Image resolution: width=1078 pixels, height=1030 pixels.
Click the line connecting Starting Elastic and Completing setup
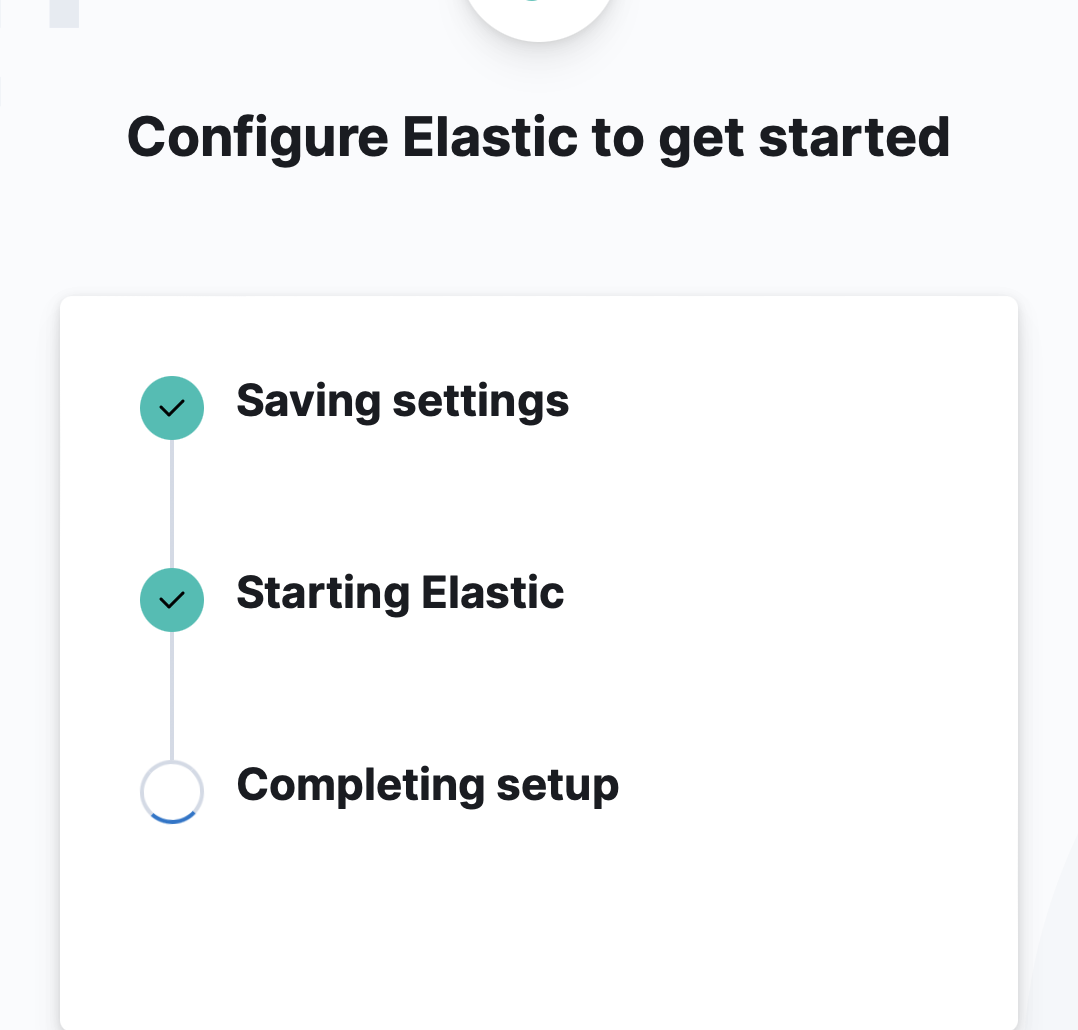(x=172, y=696)
